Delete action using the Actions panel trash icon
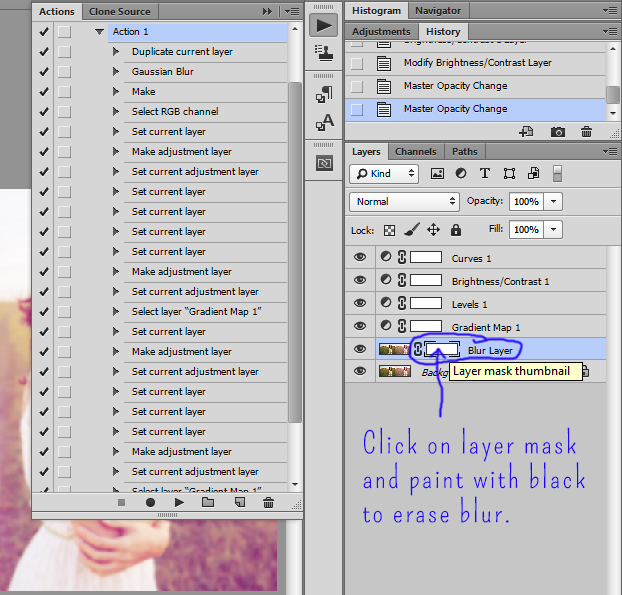Screen dimensions: 622x595 269,502
